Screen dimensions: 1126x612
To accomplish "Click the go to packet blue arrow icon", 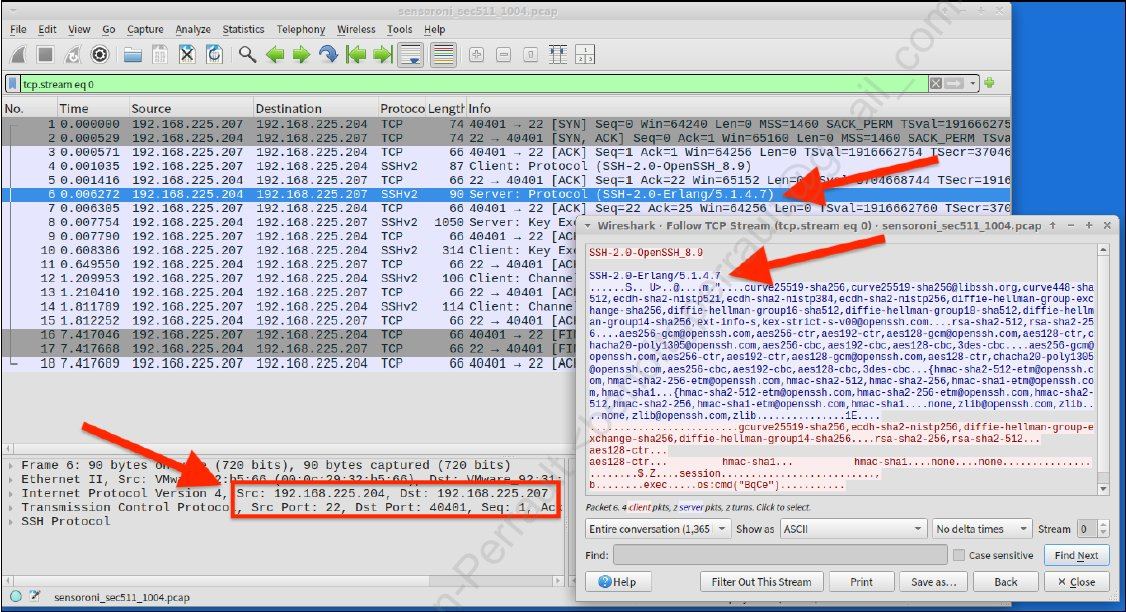I will tap(329, 55).
